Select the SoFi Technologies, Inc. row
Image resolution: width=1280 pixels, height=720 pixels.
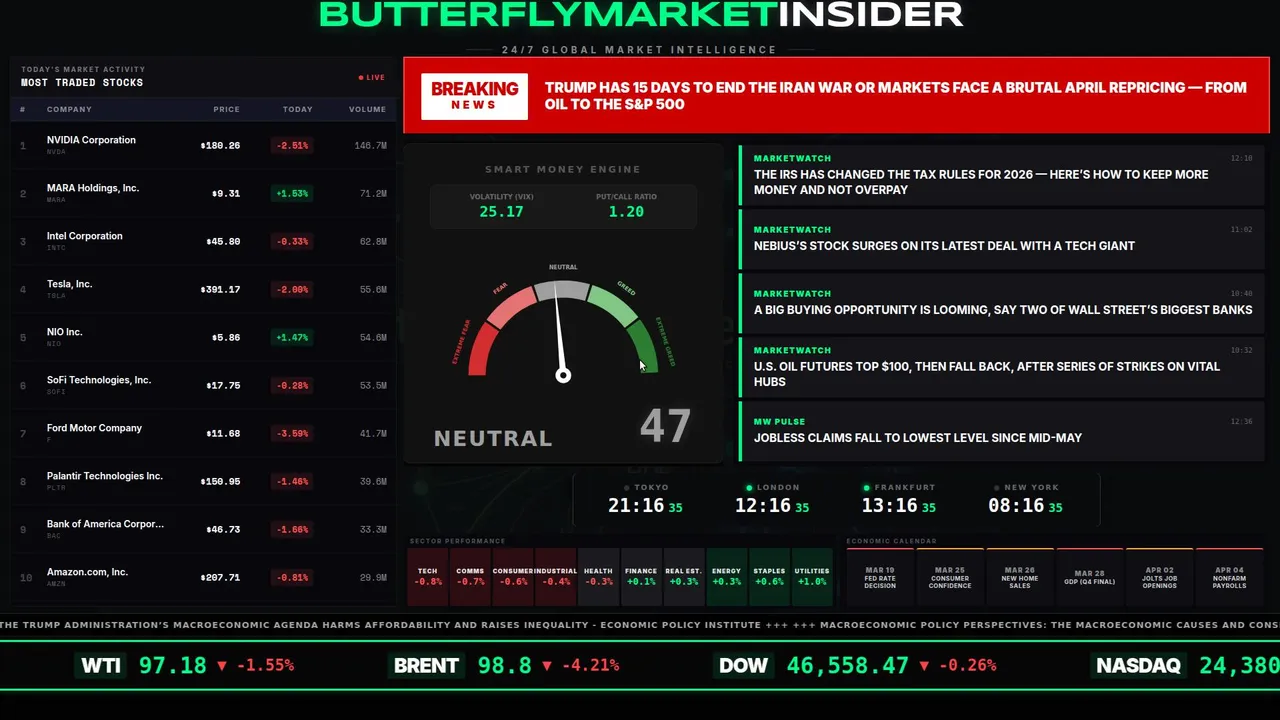point(204,385)
